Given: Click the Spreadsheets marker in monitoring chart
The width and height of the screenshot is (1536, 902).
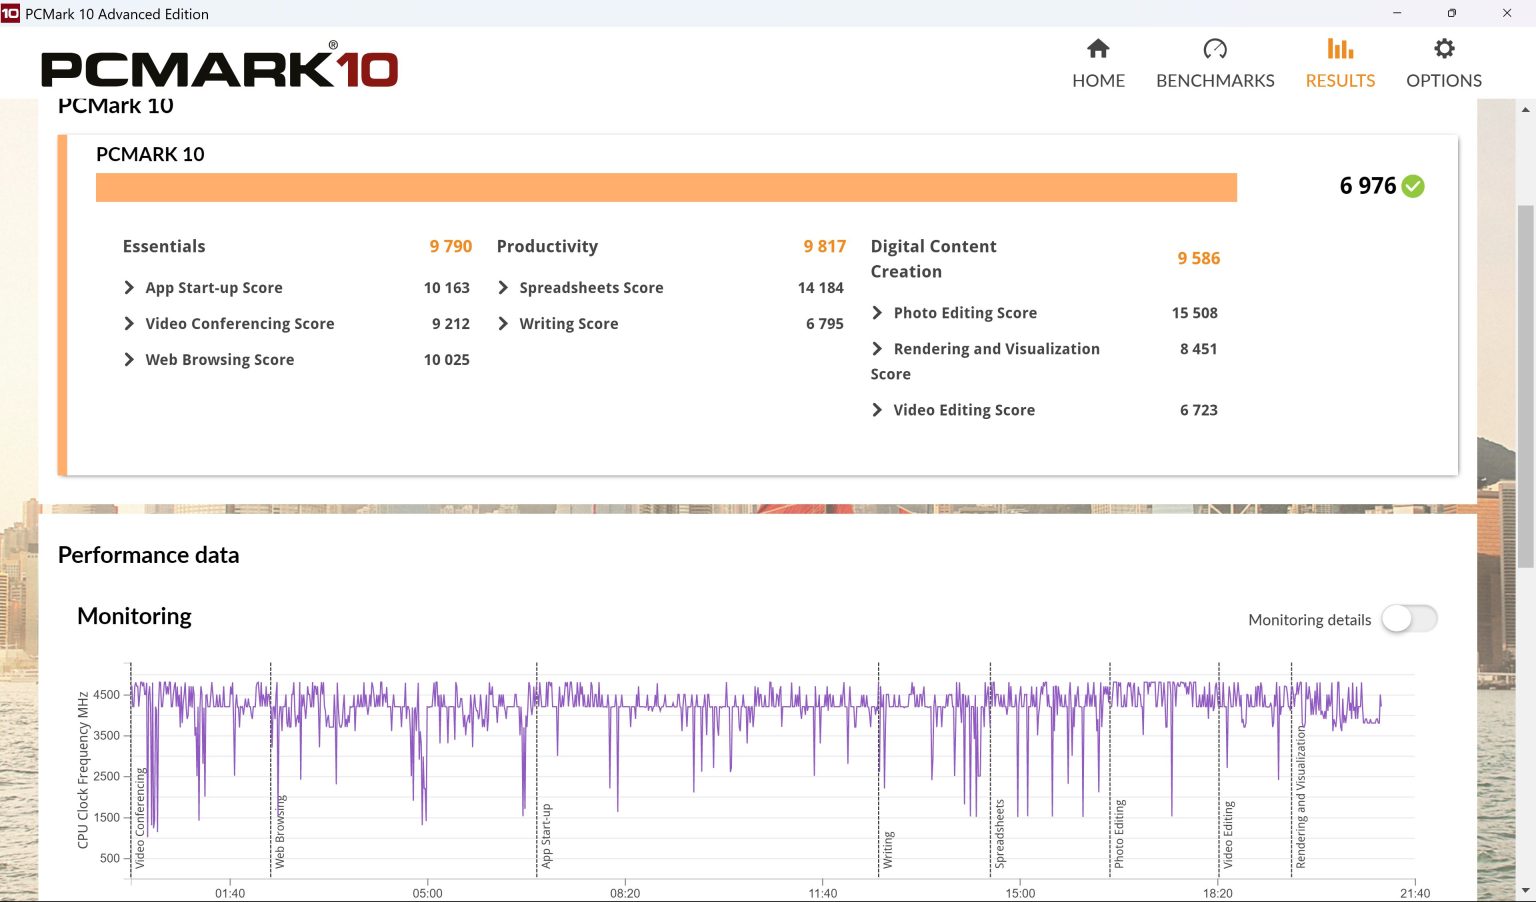Looking at the screenshot, I should (x=999, y=832).
